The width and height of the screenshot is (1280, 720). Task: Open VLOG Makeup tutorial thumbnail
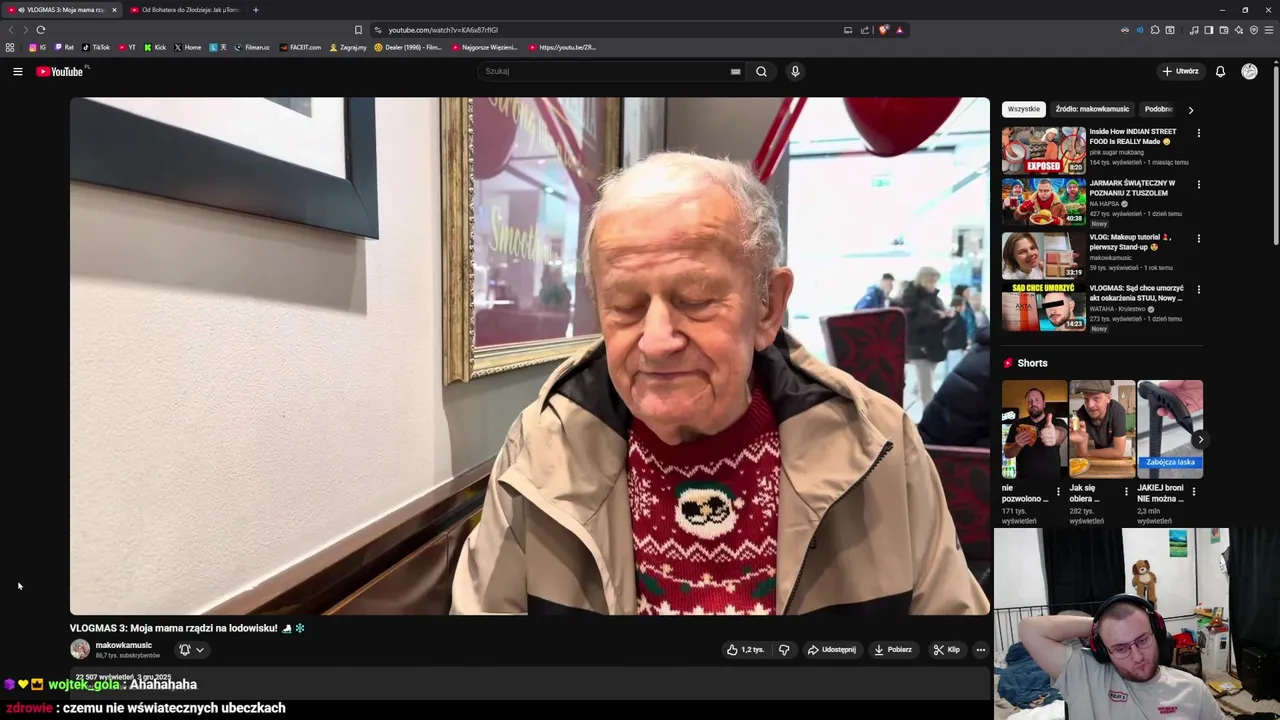tap(1044, 255)
